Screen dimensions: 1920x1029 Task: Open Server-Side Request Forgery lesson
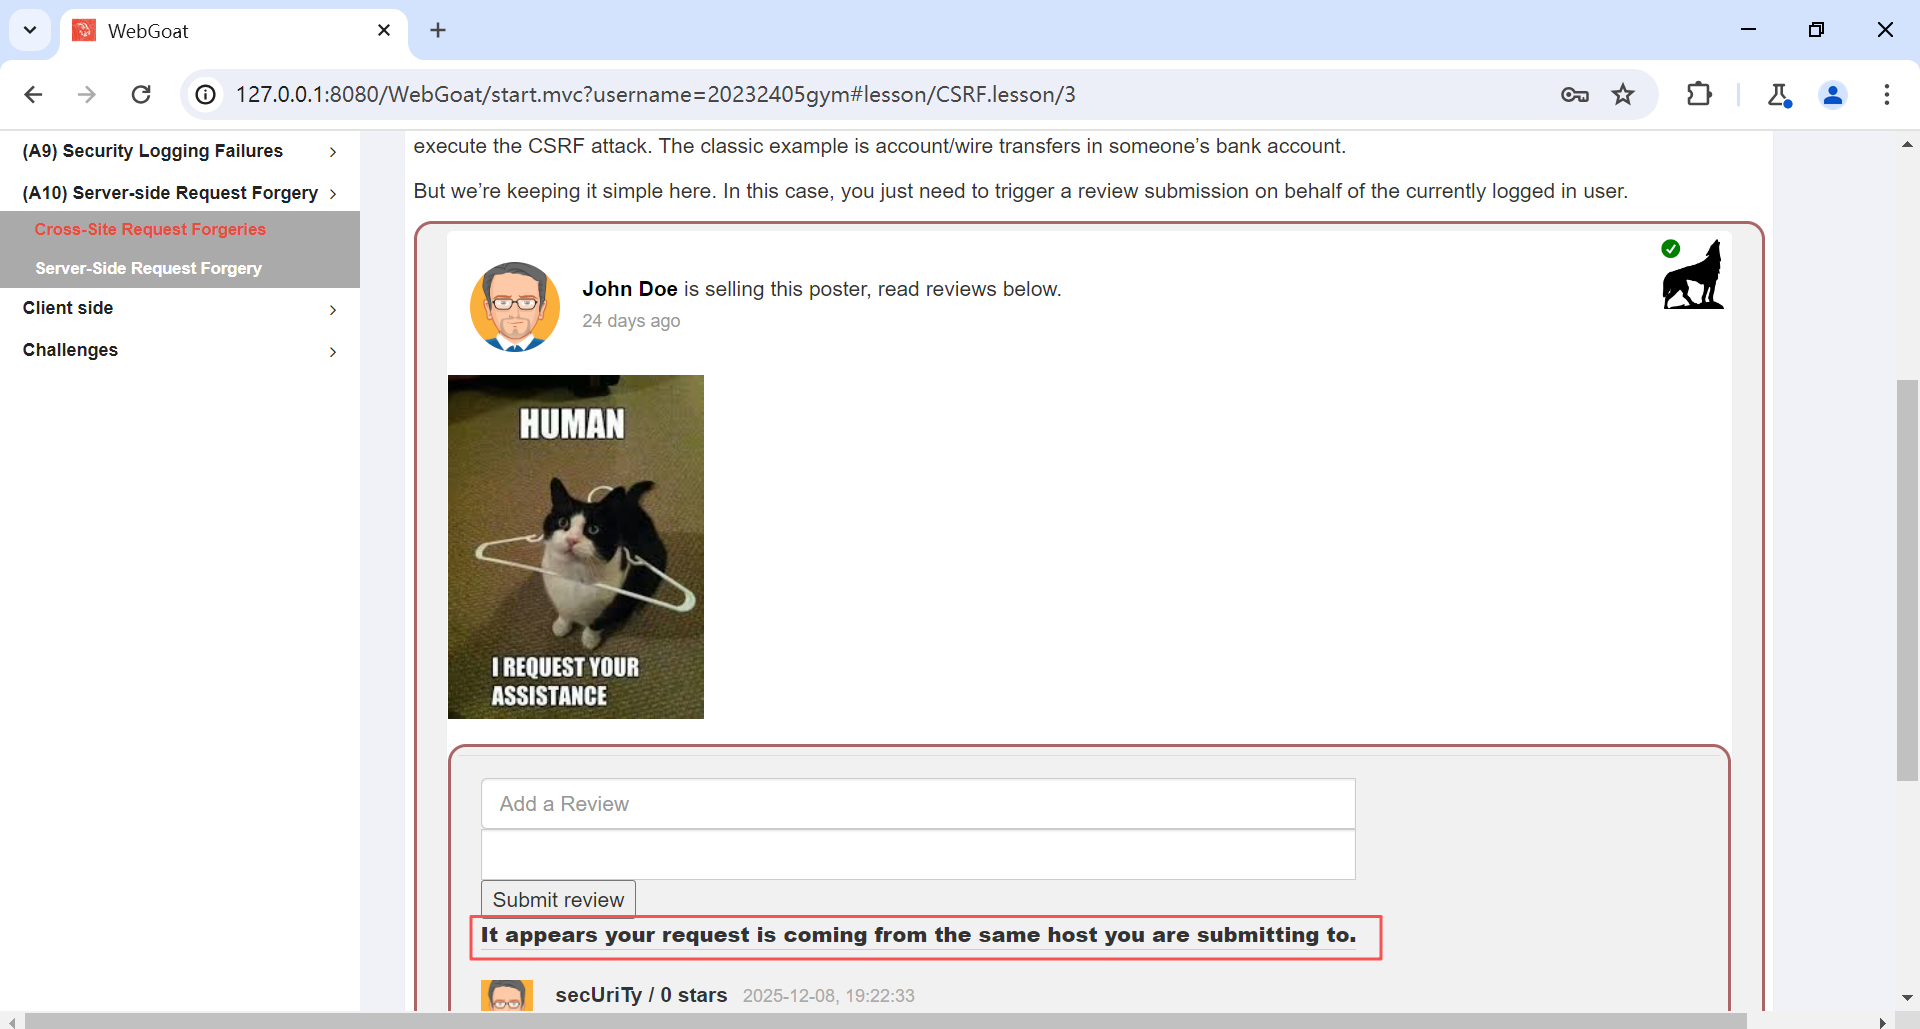pos(148,268)
